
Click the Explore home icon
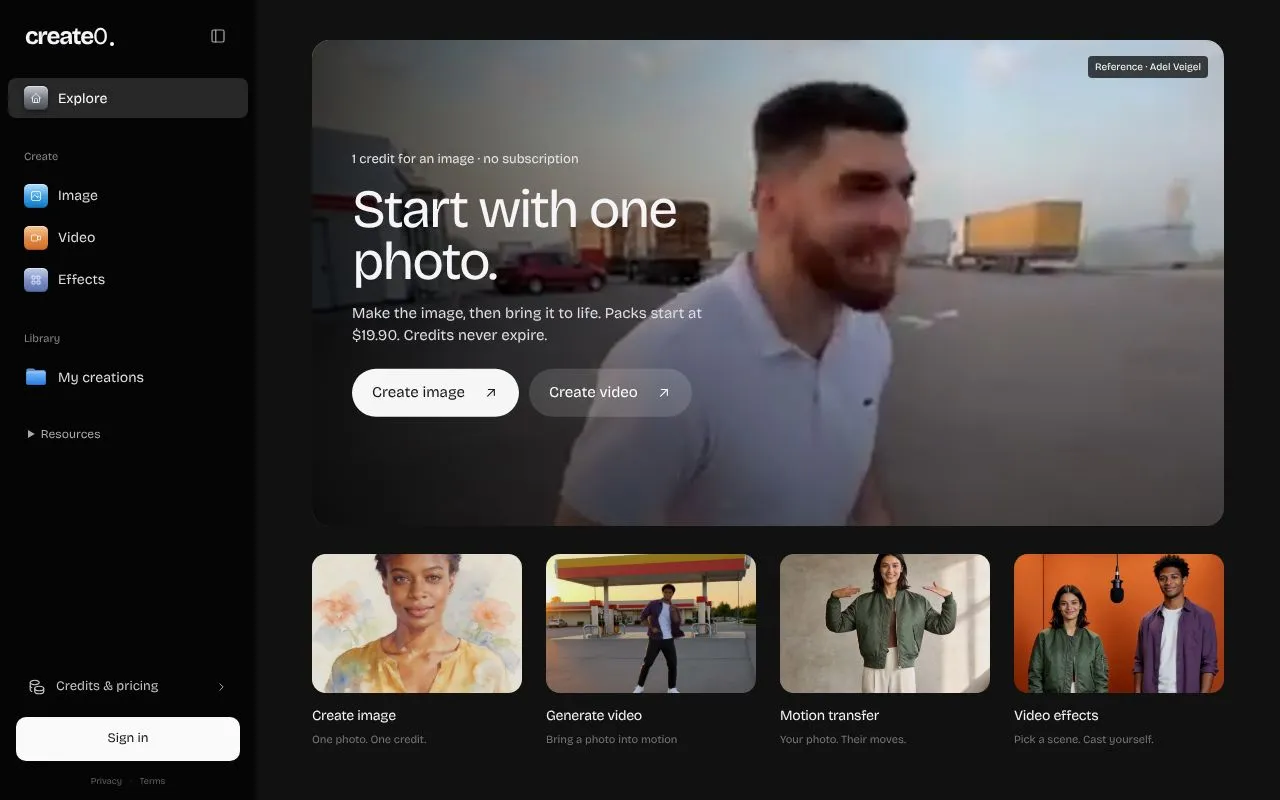click(x=36, y=98)
